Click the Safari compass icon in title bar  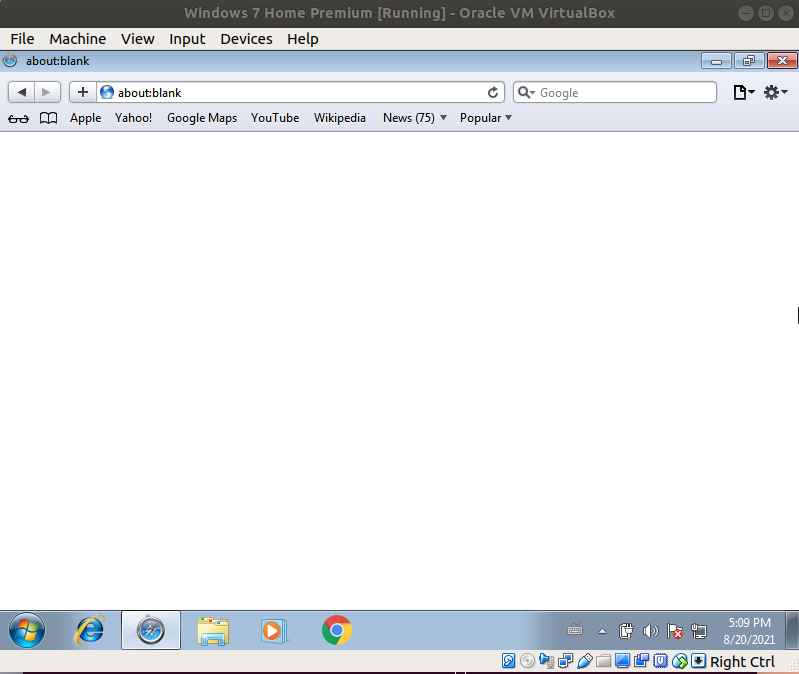[10, 60]
